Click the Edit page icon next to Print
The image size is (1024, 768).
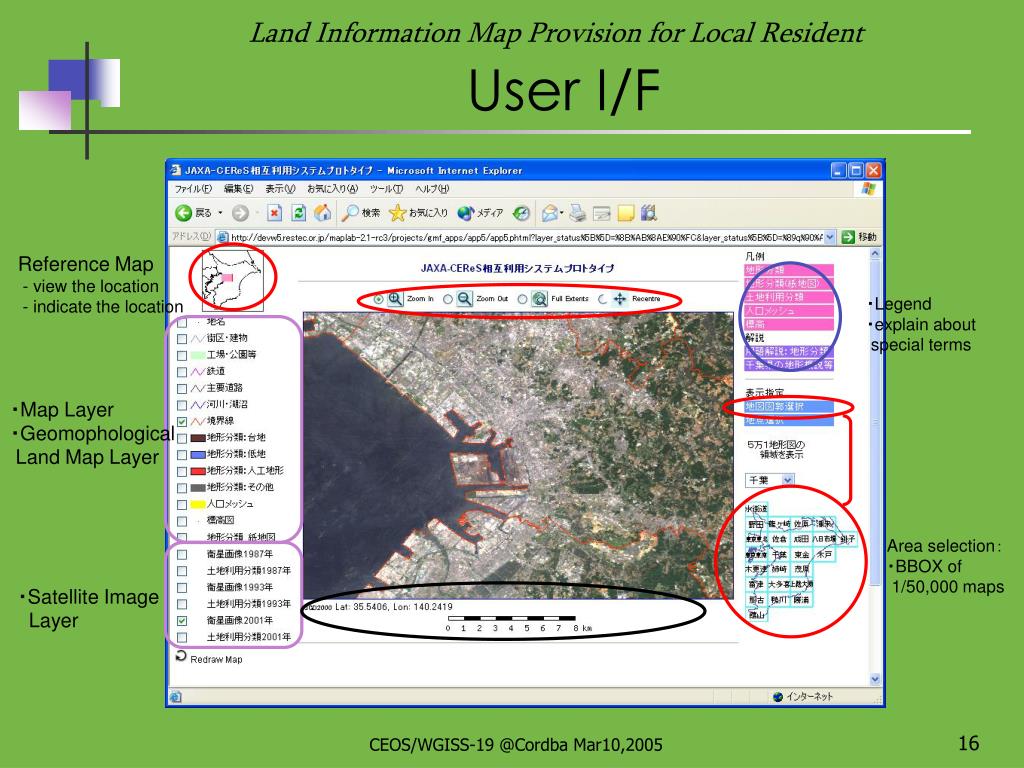601,213
